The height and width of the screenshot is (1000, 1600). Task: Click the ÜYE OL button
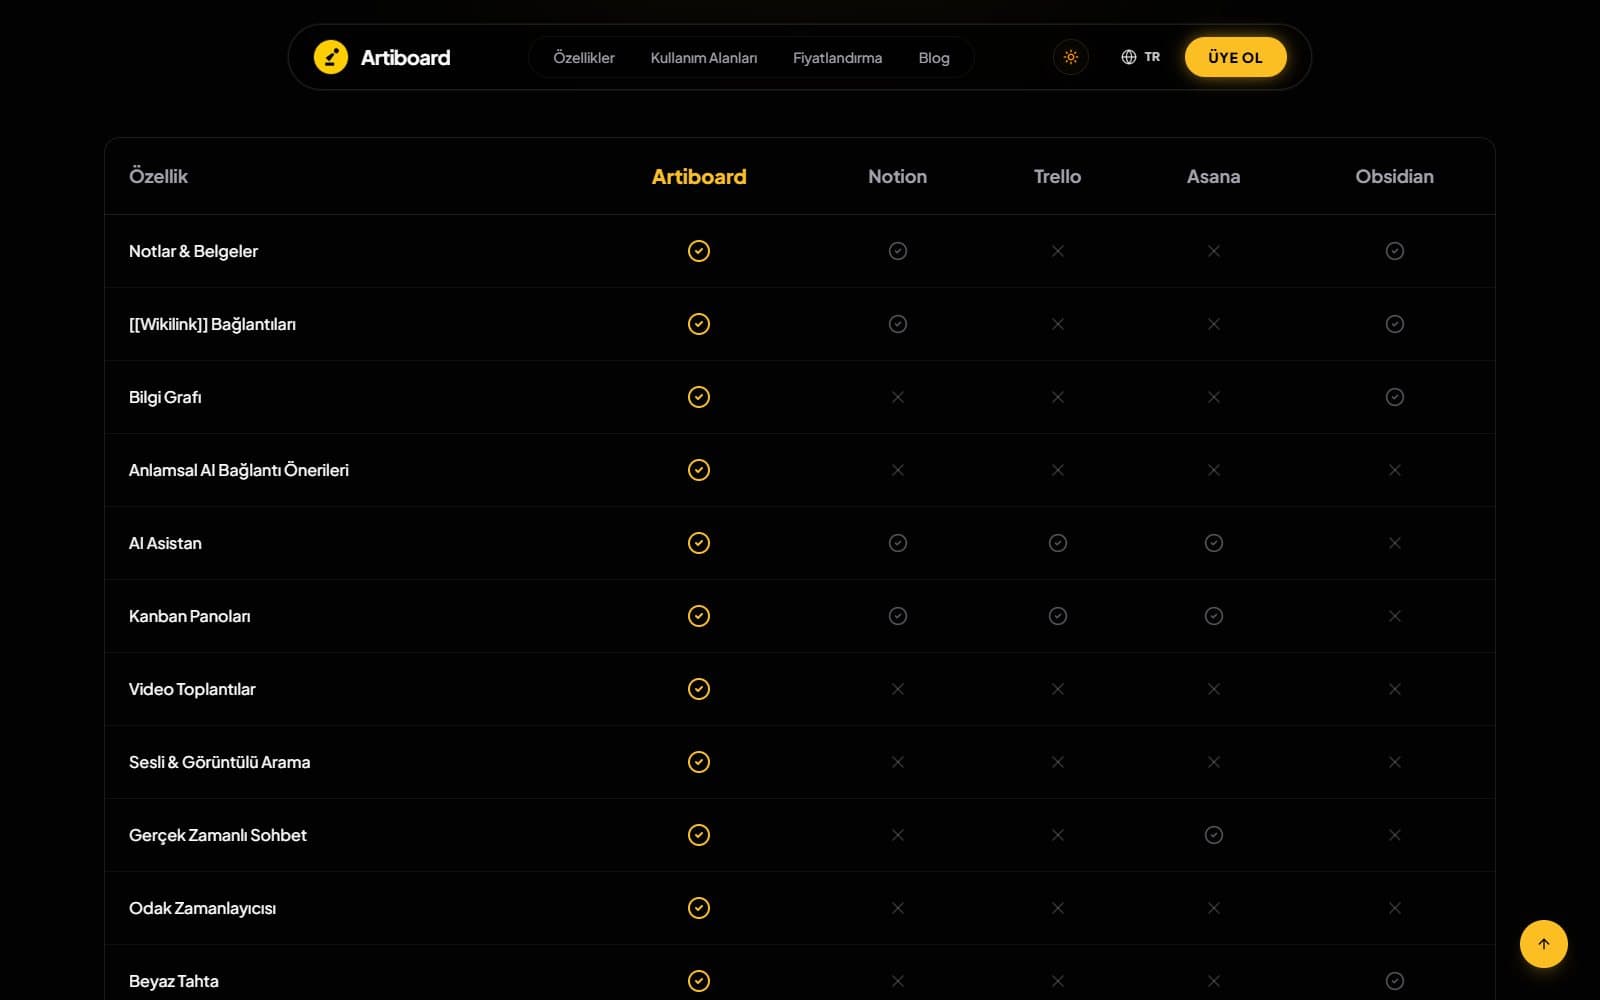pyautogui.click(x=1235, y=57)
